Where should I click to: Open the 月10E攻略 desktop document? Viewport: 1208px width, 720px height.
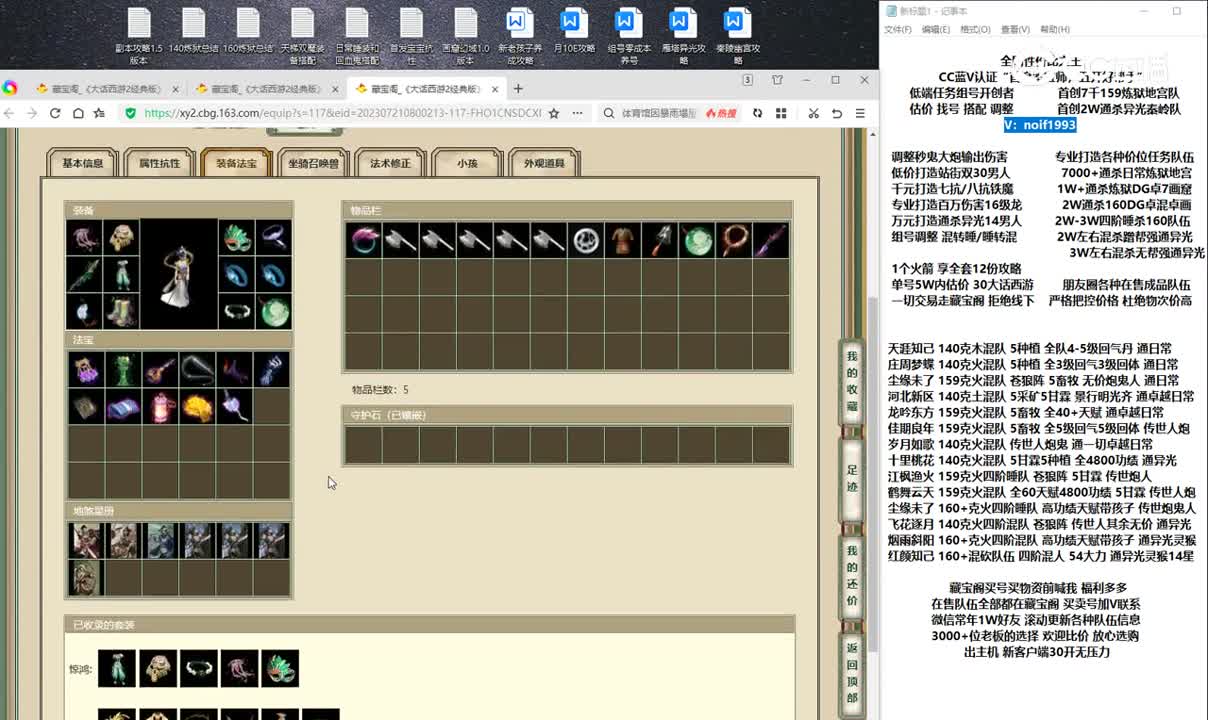[573, 30]
